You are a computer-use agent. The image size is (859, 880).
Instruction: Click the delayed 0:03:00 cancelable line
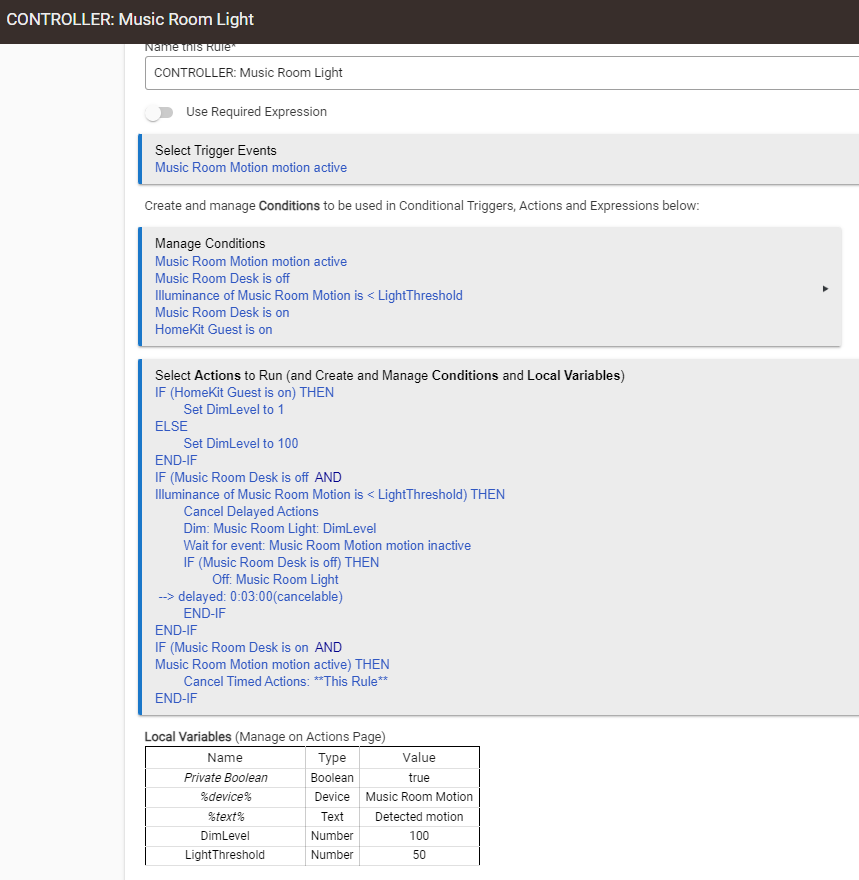[250, 596]
